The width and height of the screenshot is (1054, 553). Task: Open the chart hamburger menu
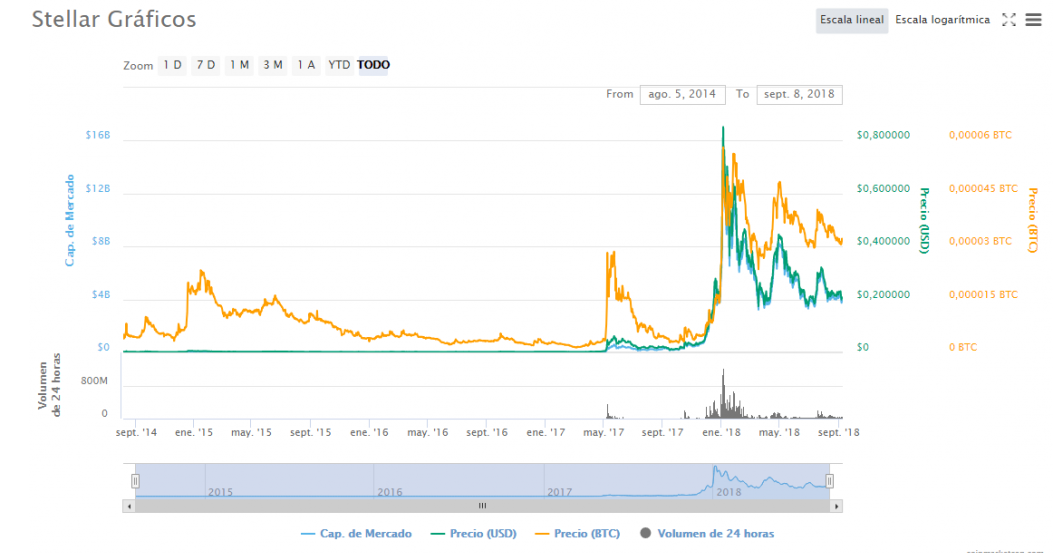(x=1033, y=20)
